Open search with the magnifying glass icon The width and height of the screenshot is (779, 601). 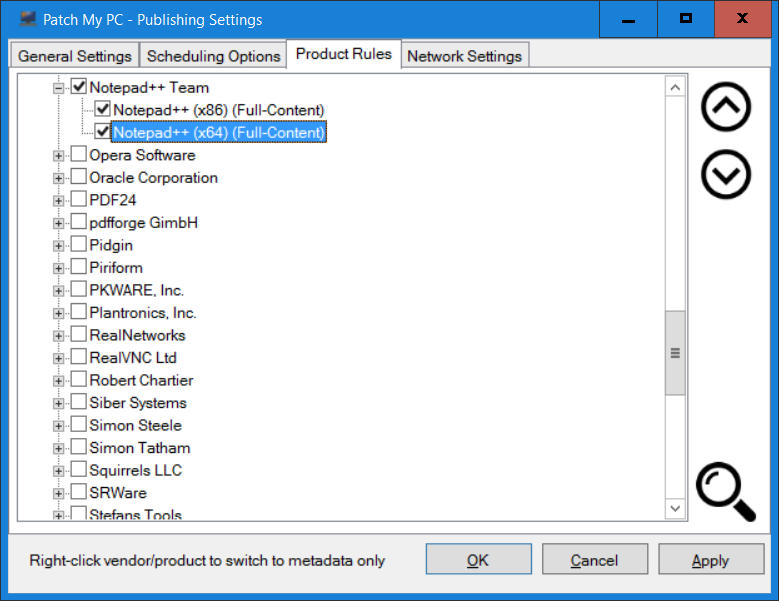pyautogui.click(x=726, y=492)
